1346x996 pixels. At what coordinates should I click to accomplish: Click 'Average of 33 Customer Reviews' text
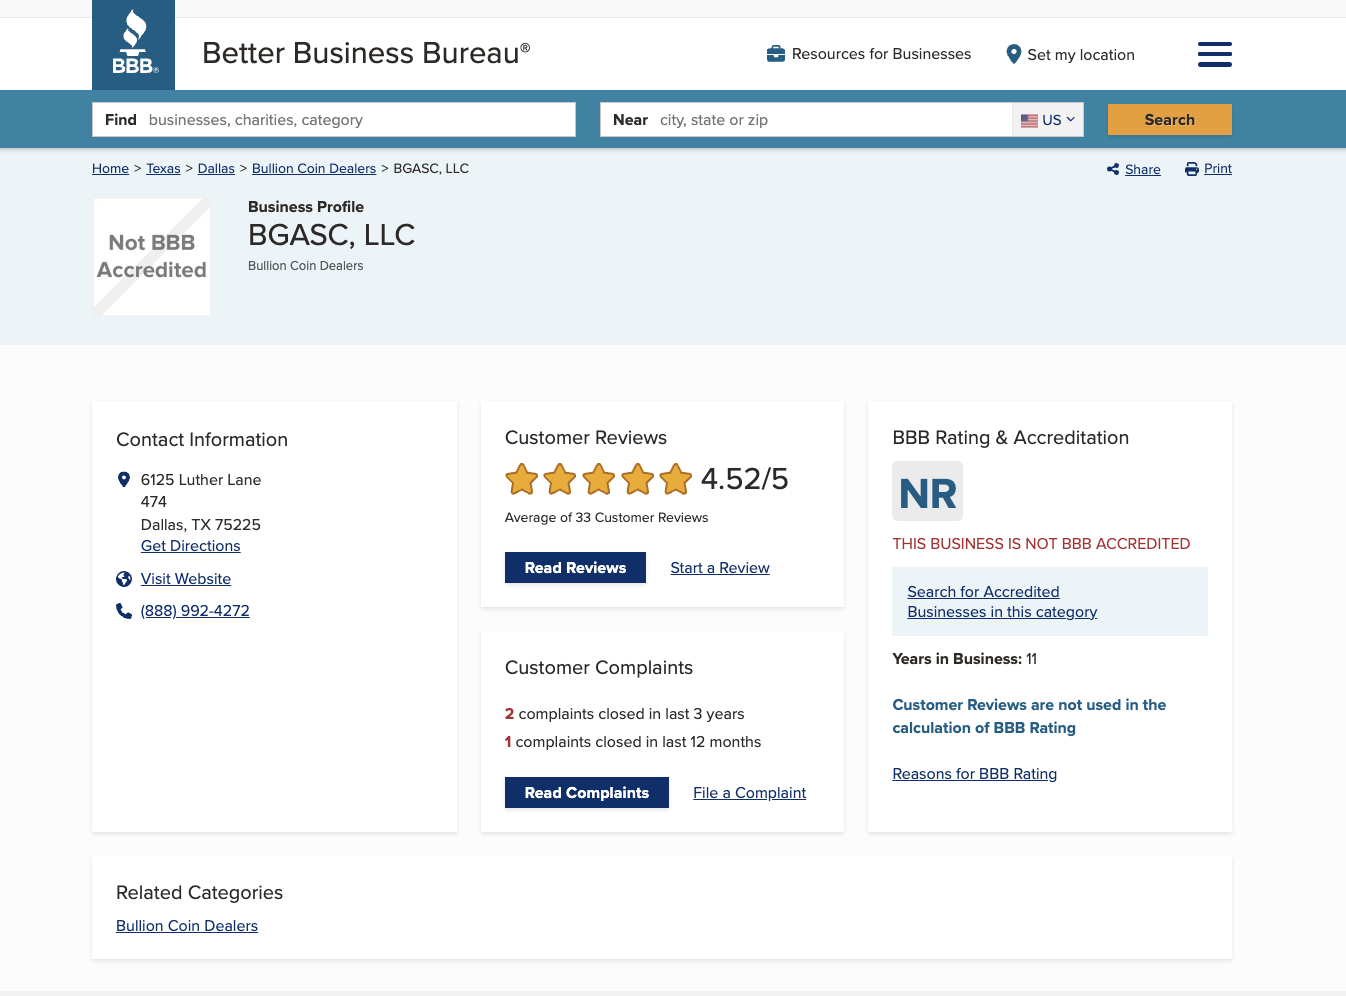click(x=606, y=518)
